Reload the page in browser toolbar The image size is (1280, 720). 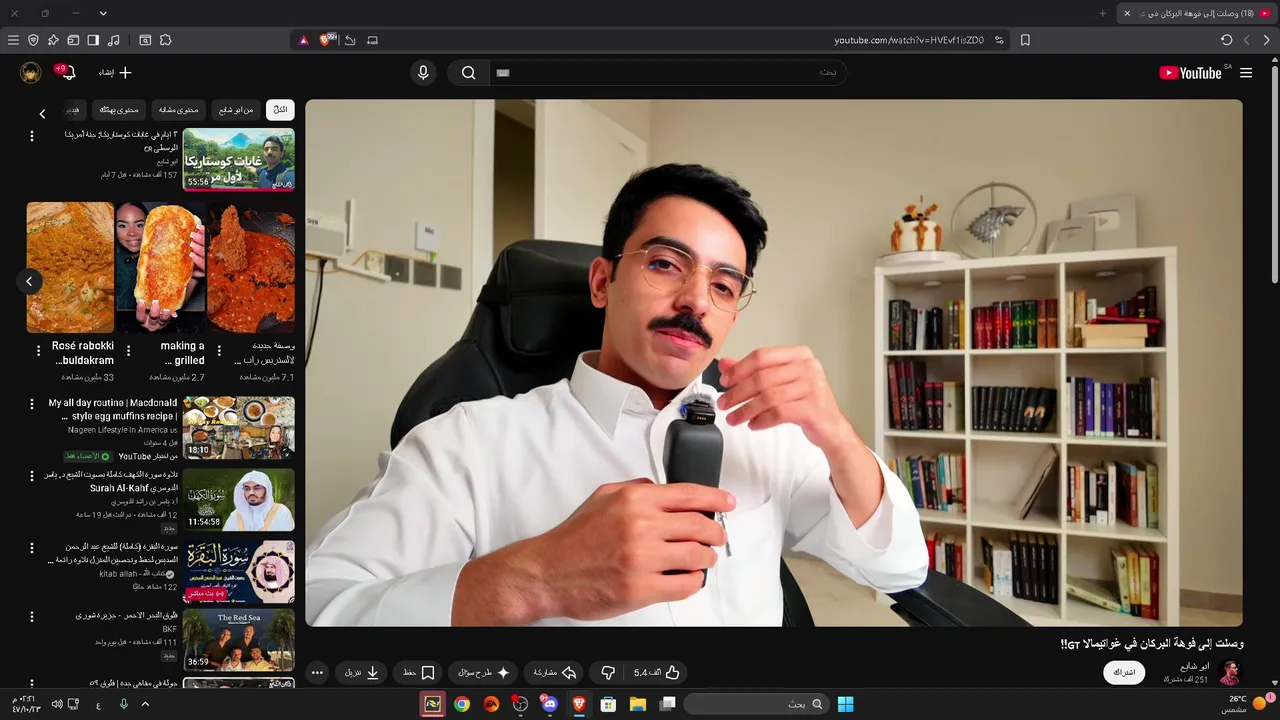click(x=1227, y=40)
